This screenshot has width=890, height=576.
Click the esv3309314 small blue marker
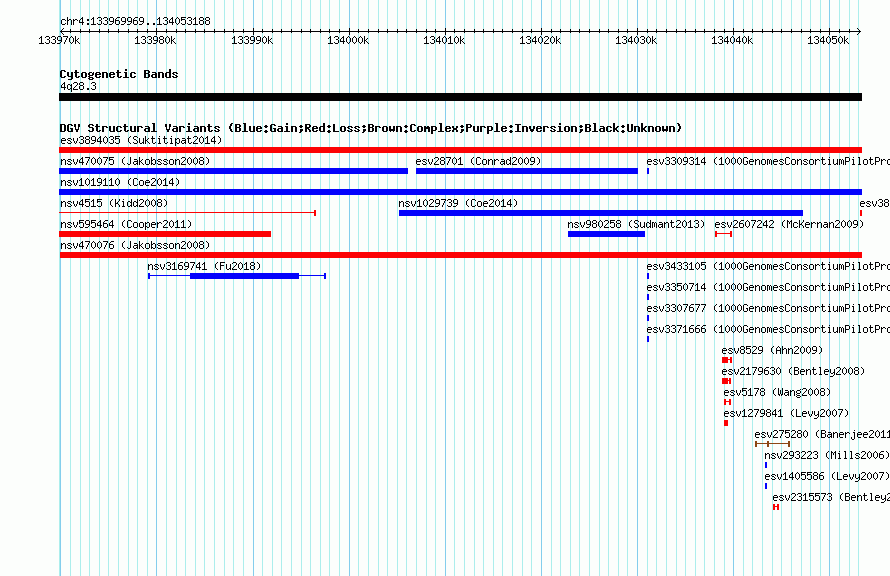tap(648, 171)
